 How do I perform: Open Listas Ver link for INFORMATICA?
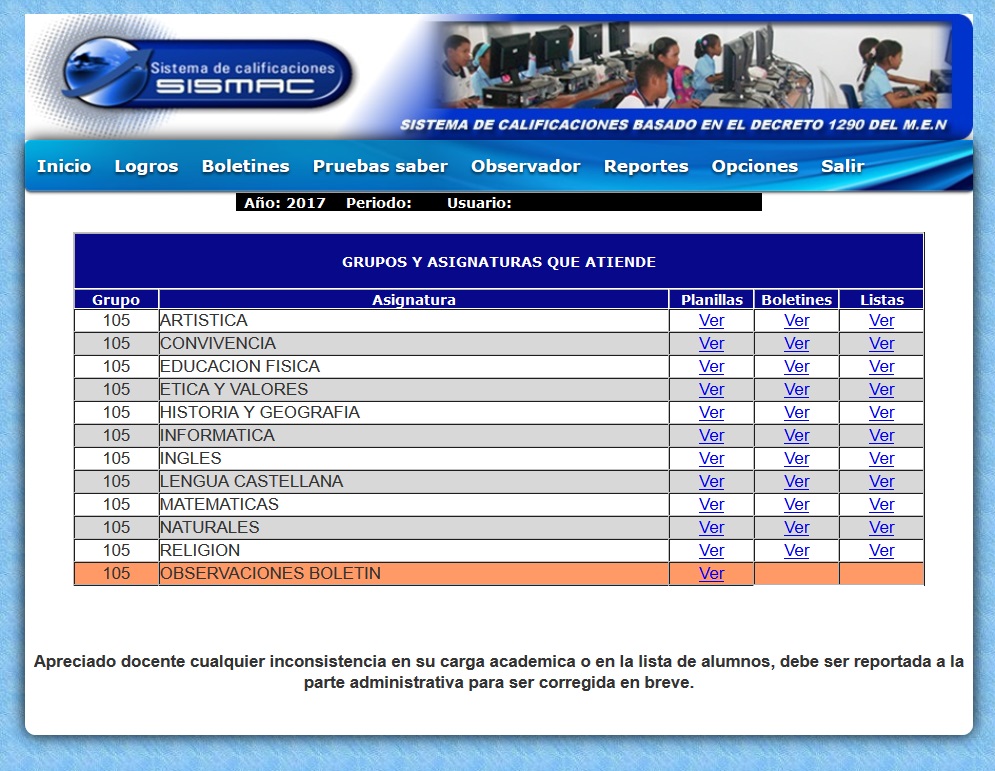coord(881,435)
